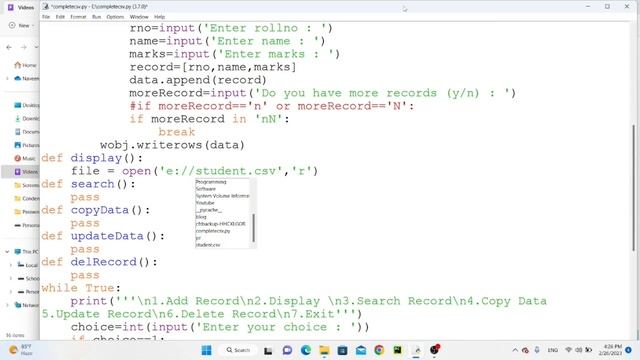Expand the Network tree node
This screenshot has height=360, width=640.
(7, 305)
